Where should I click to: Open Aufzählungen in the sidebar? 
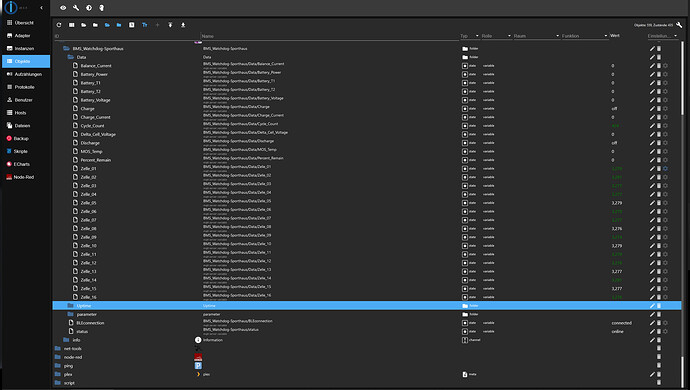[26, 74]
